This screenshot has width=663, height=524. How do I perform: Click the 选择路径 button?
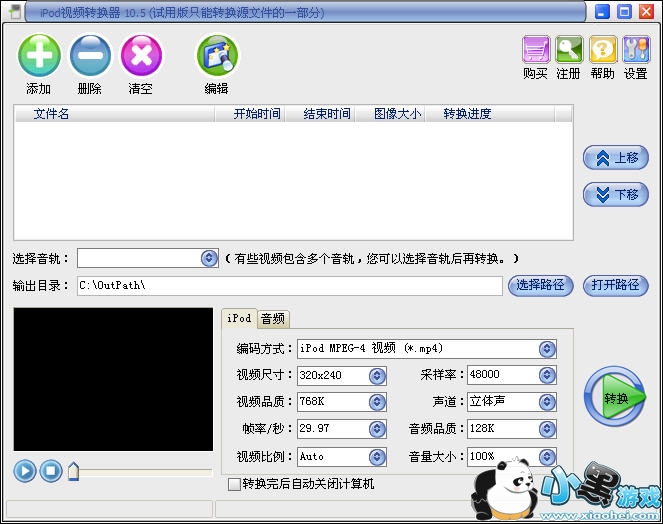540,285
